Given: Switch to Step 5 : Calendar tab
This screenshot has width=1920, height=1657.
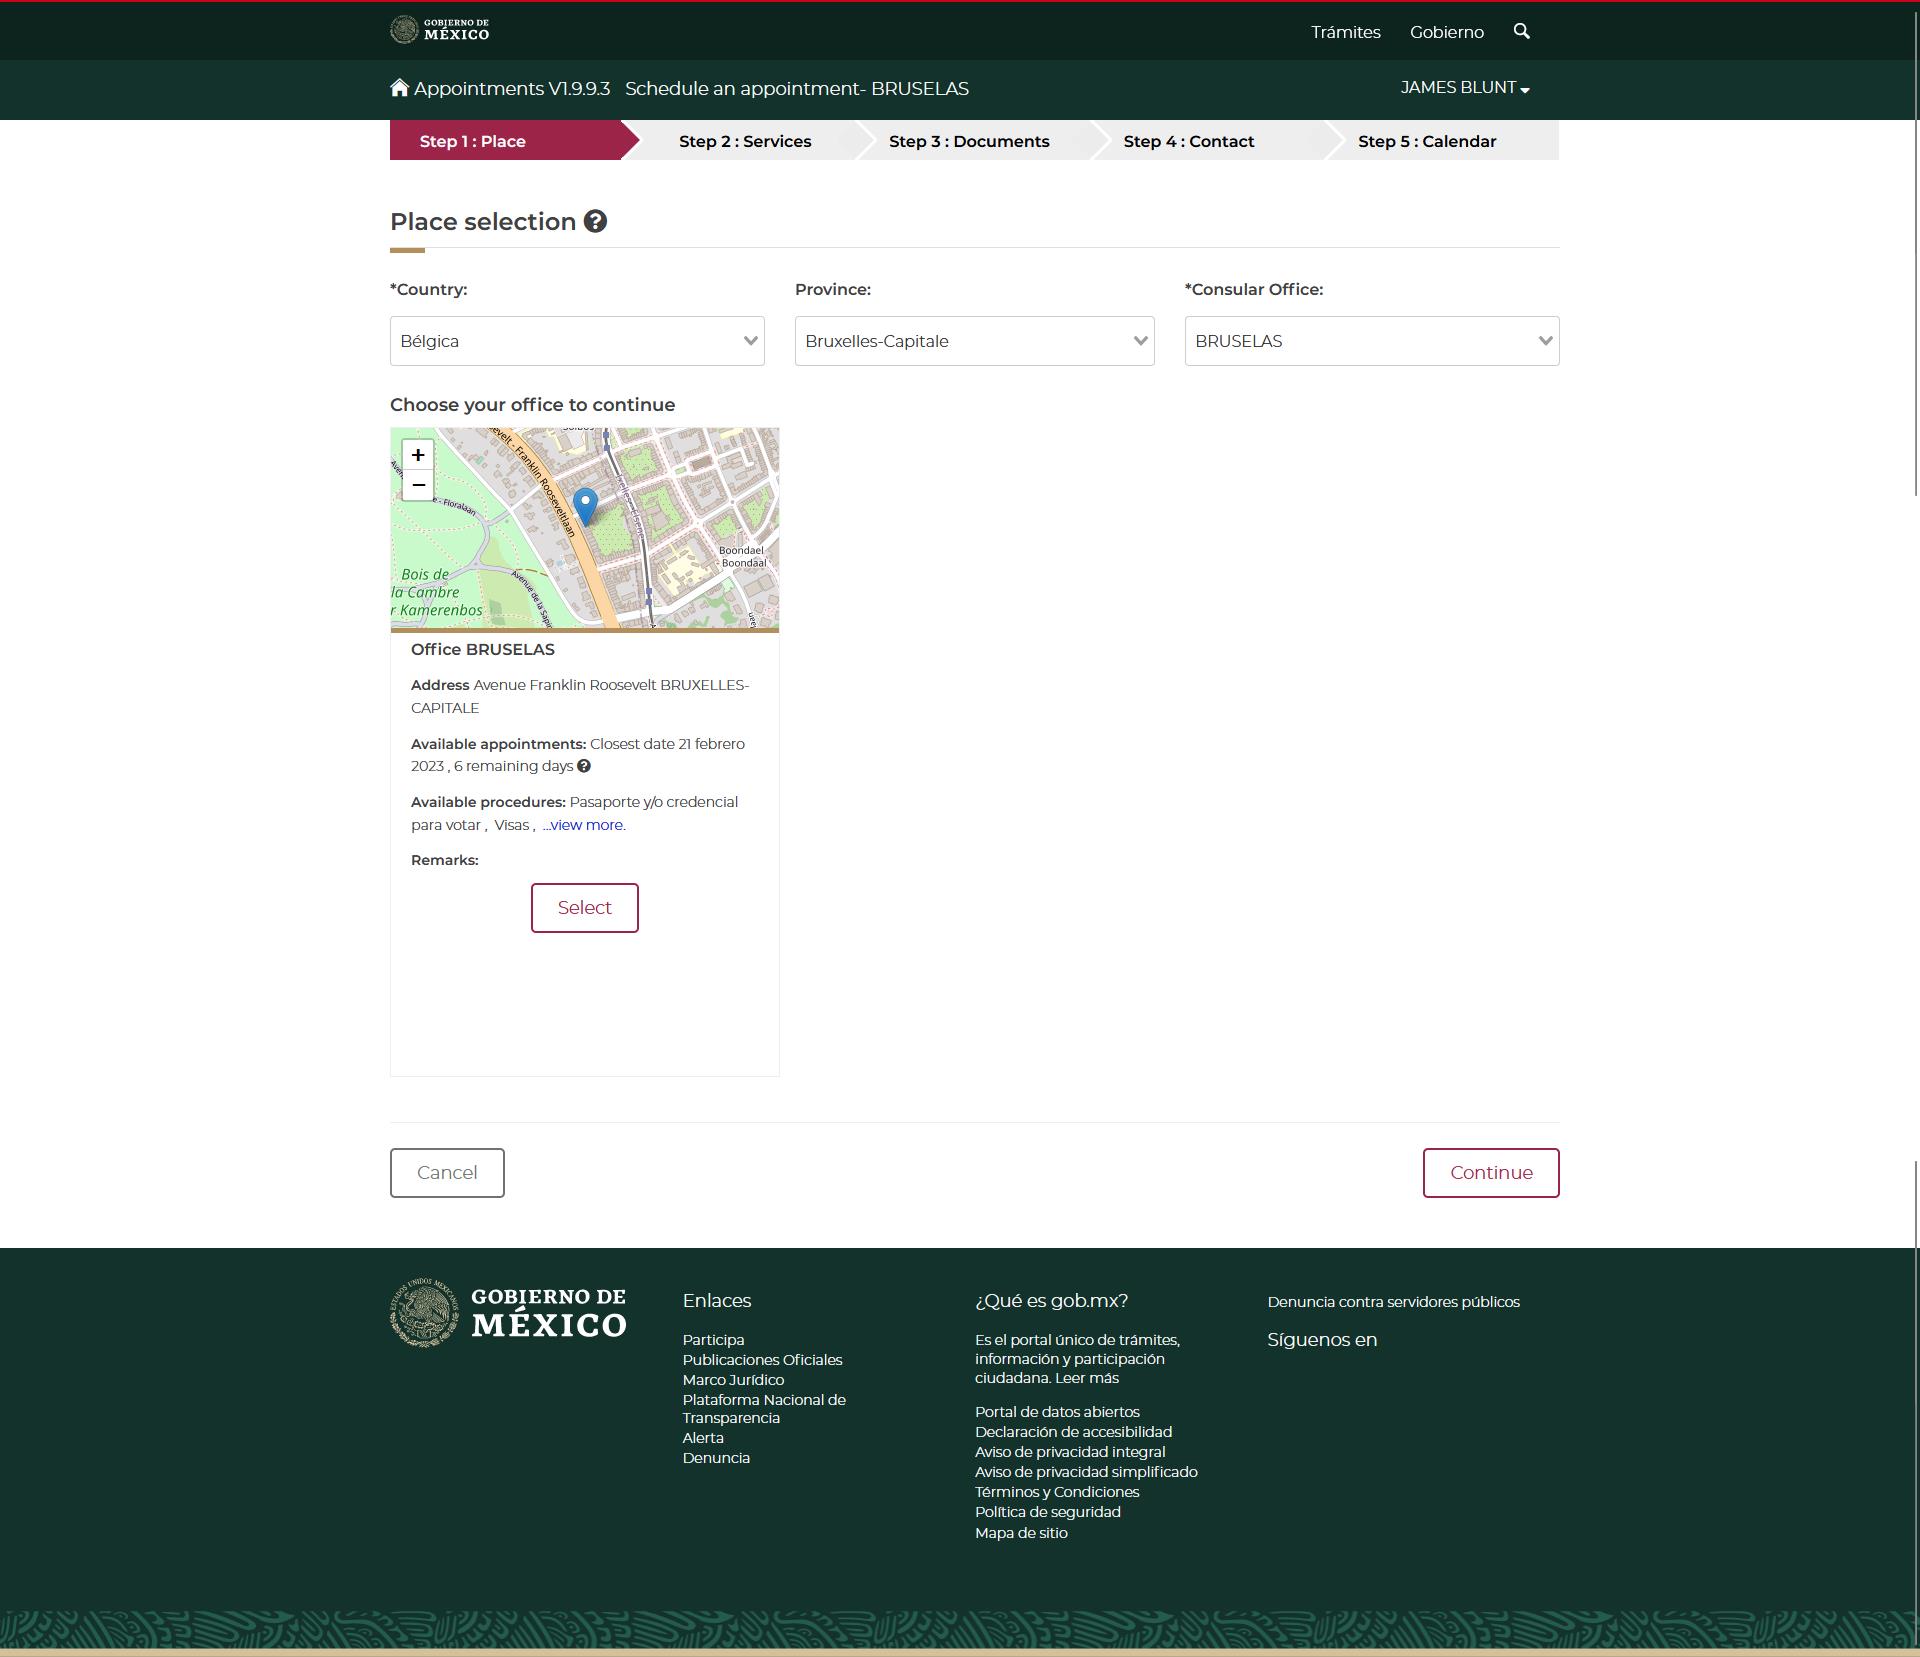Looking at the screenshot, I should pos(1426,141).
